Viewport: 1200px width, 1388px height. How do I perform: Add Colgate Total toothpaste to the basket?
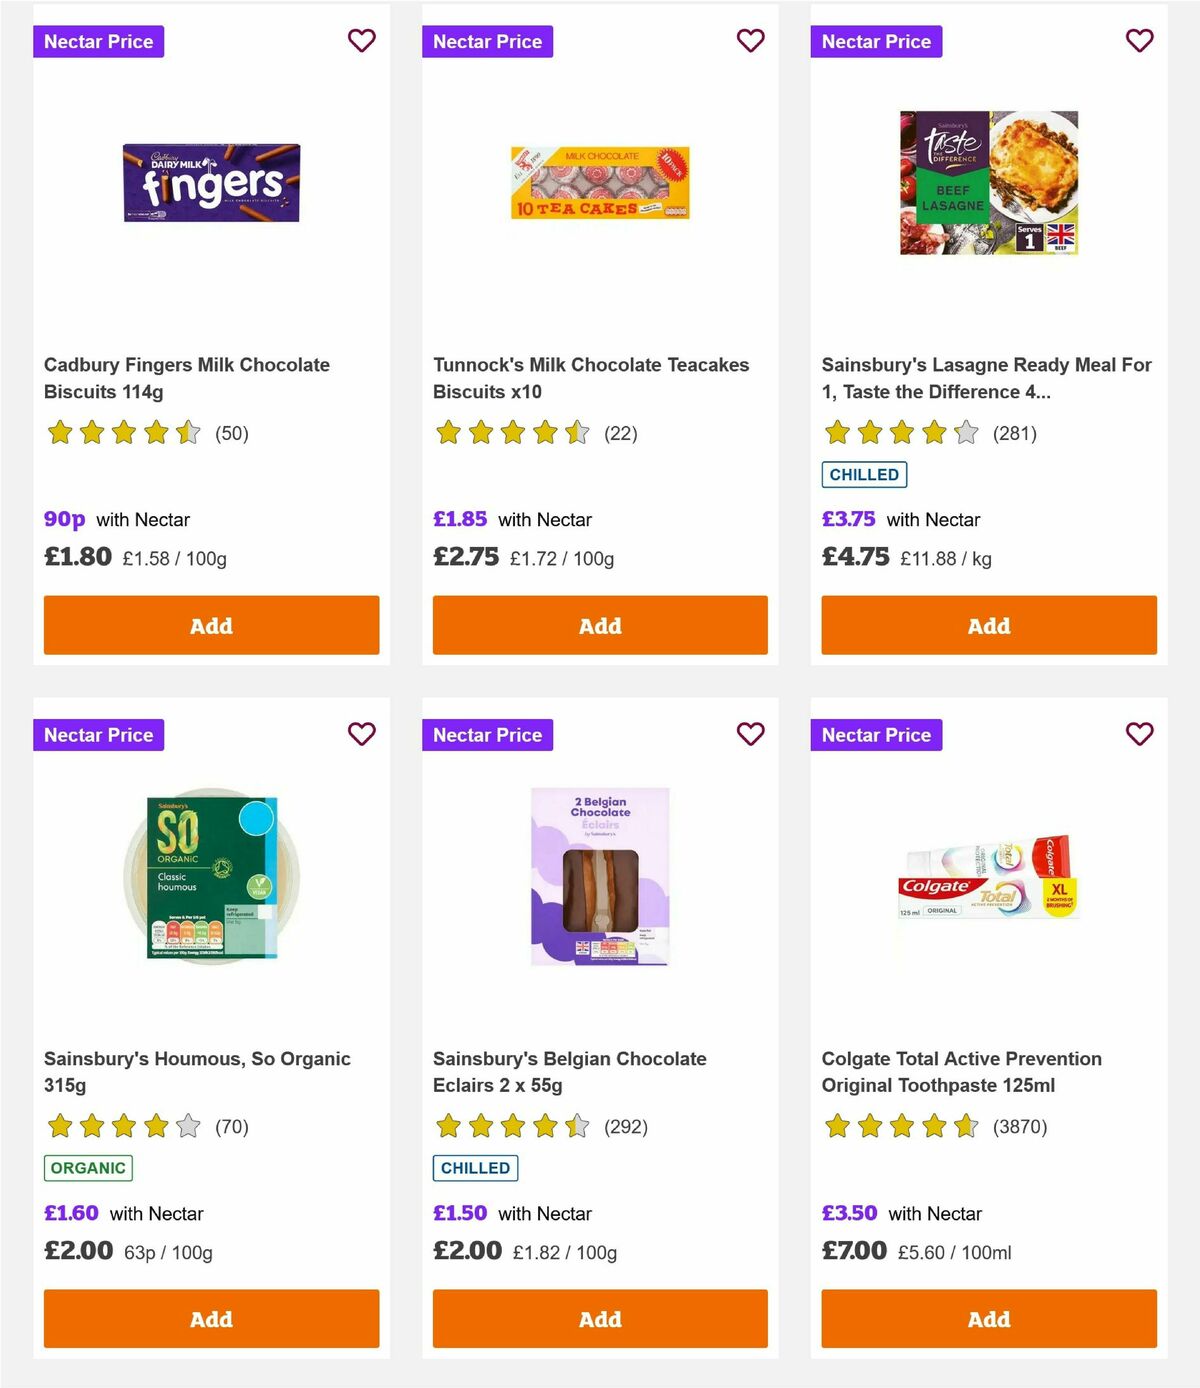click(988, 1319)
